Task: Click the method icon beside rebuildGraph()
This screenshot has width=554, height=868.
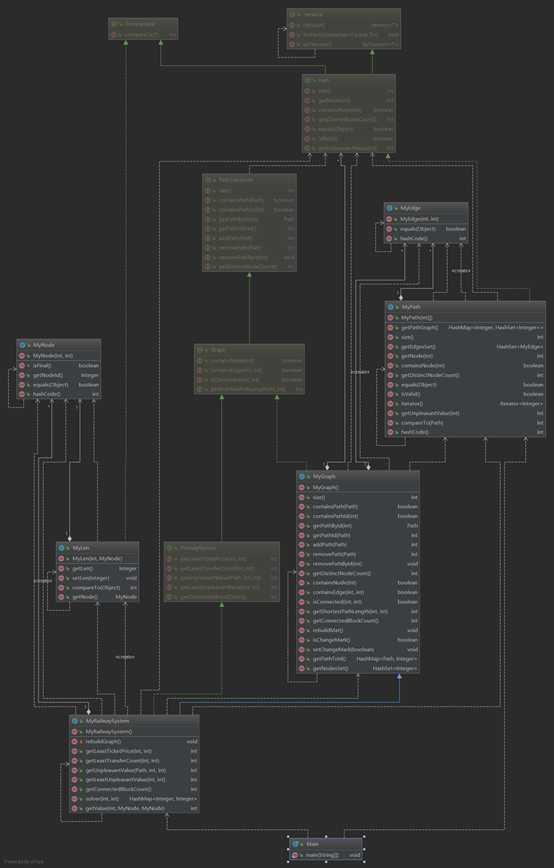Action: pyautogui.click(x=75, y=742)
